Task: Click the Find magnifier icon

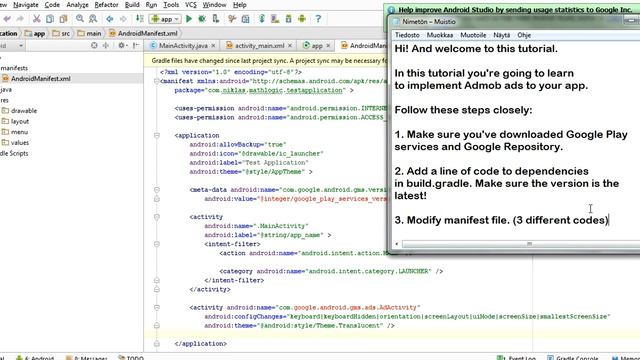Action: (x=80, y=19)
